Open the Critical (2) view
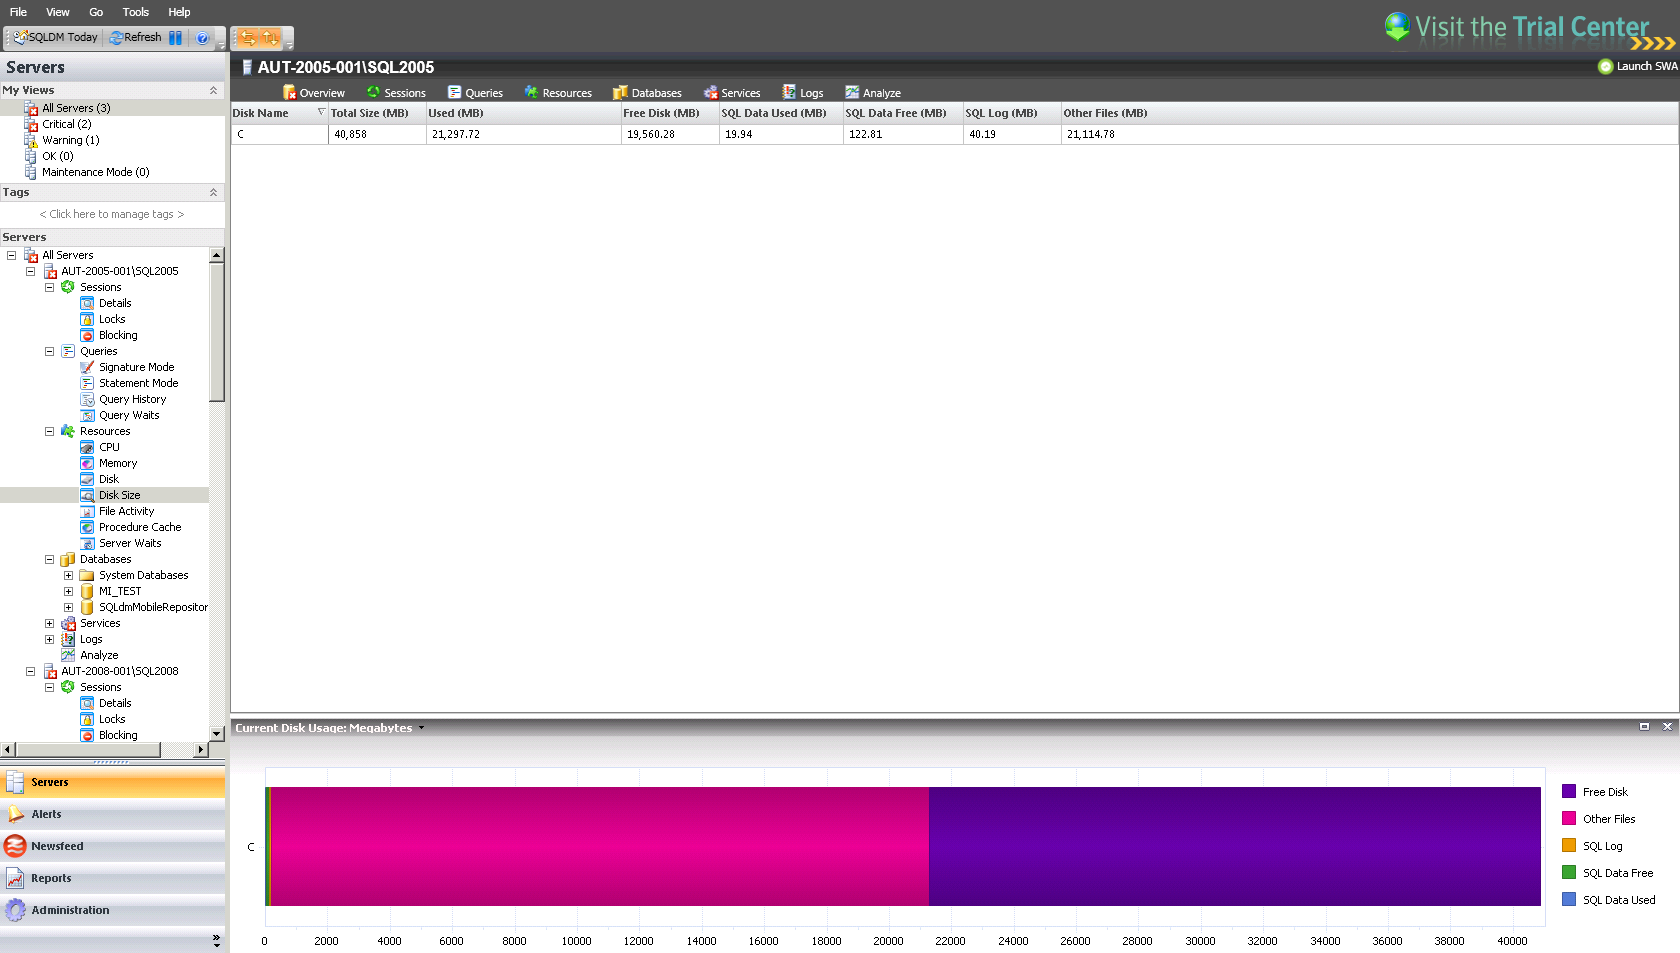This screenshot has width=1680, height=953. click(66, 124)
